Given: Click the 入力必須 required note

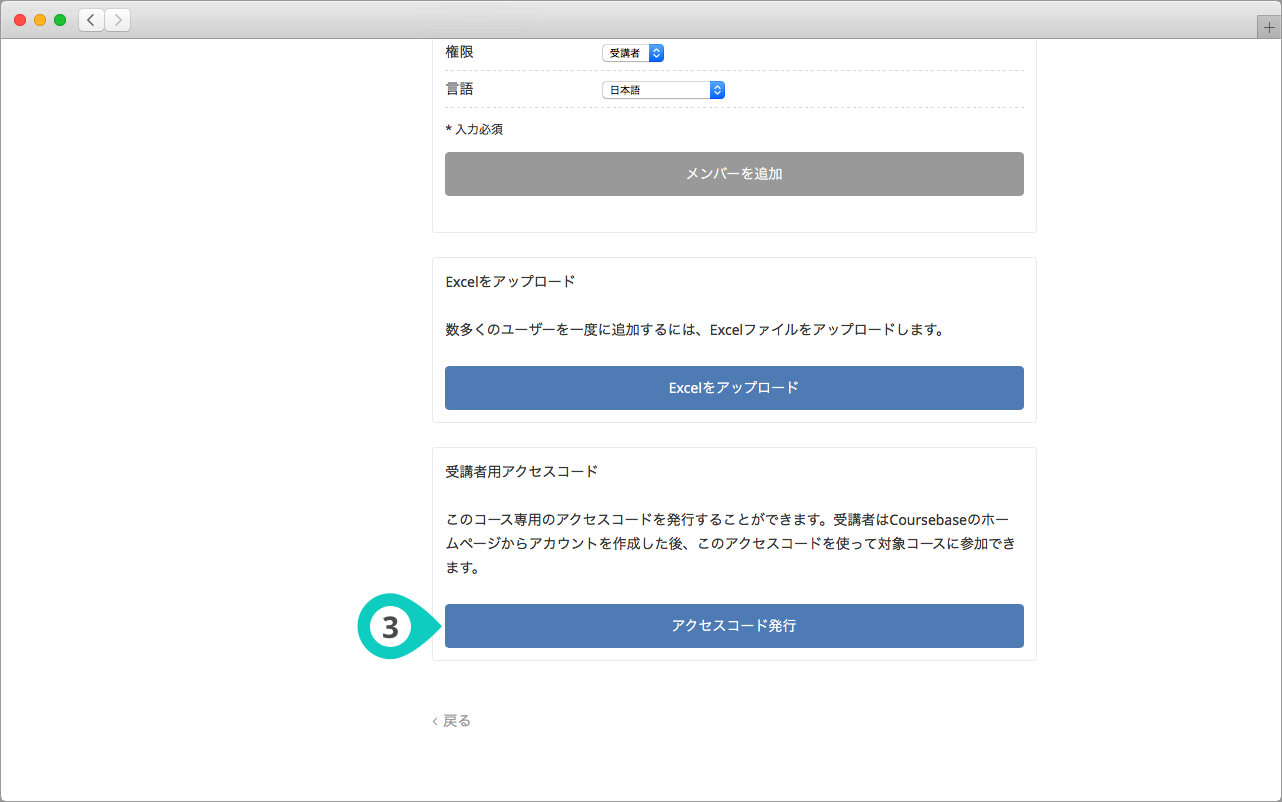Looking at the screenshot, I should 474,129.
